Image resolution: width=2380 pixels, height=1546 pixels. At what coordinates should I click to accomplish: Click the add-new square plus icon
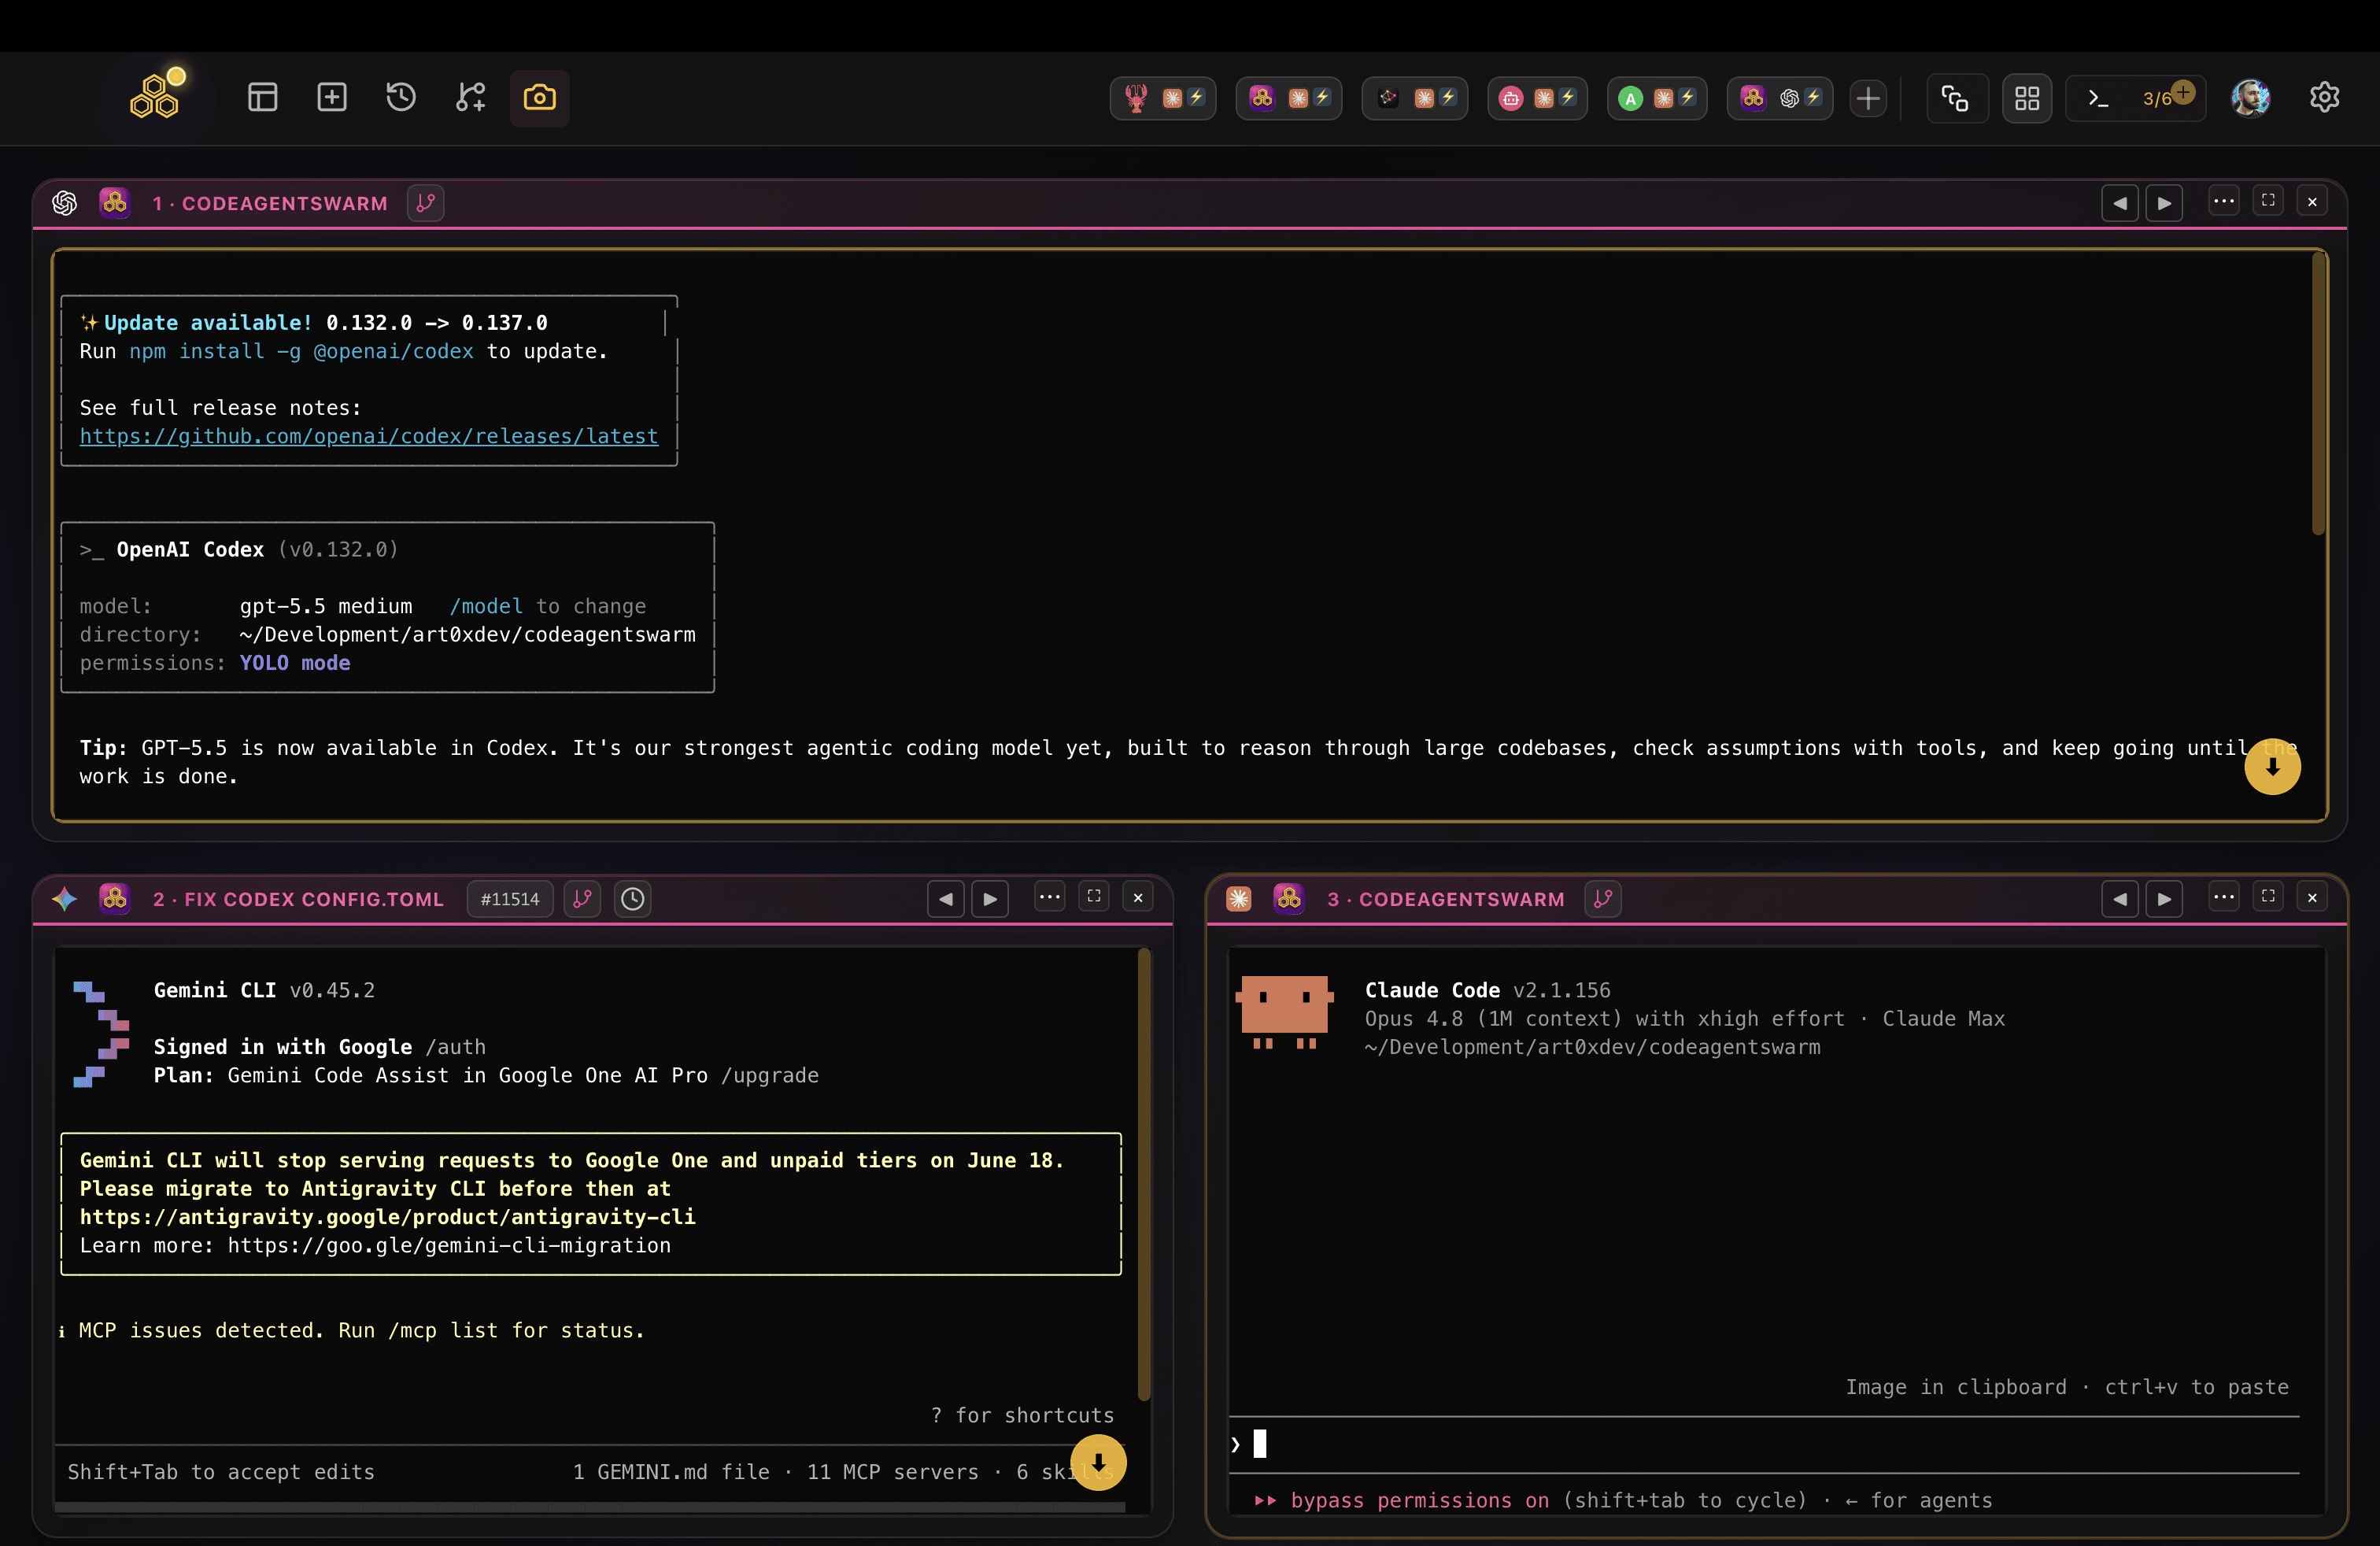[332, 97]
